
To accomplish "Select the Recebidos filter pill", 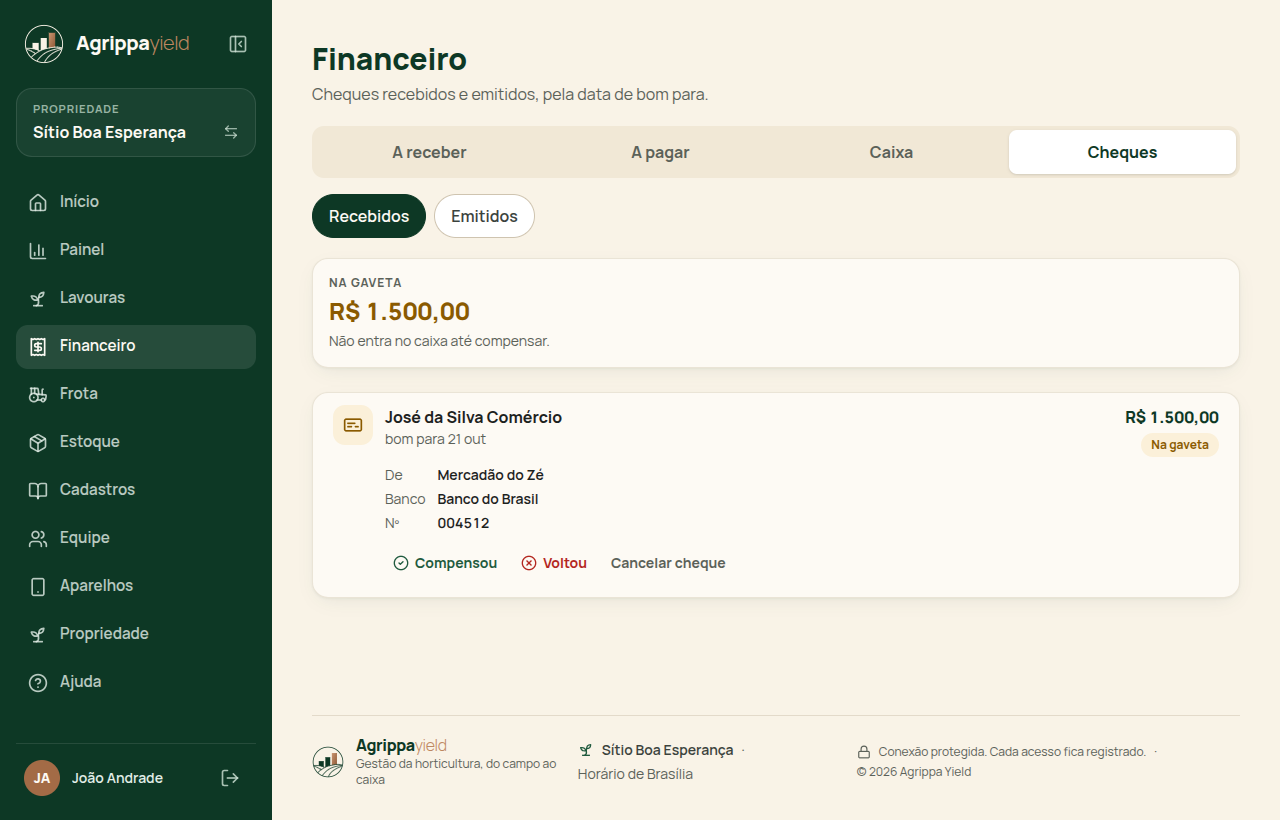I will point(369,216).
